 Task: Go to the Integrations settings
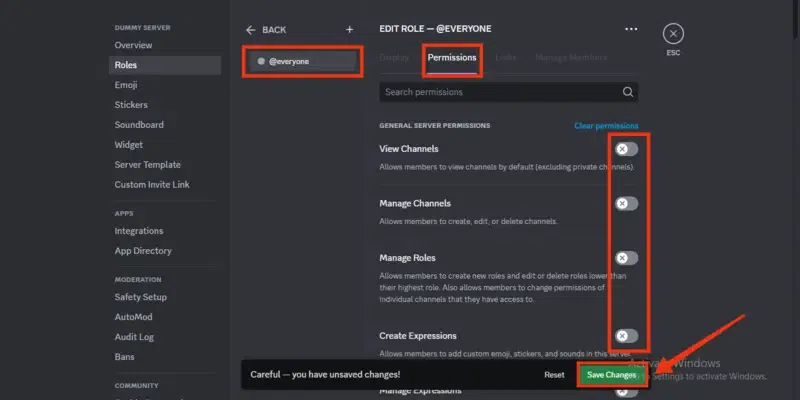(139, 231)
